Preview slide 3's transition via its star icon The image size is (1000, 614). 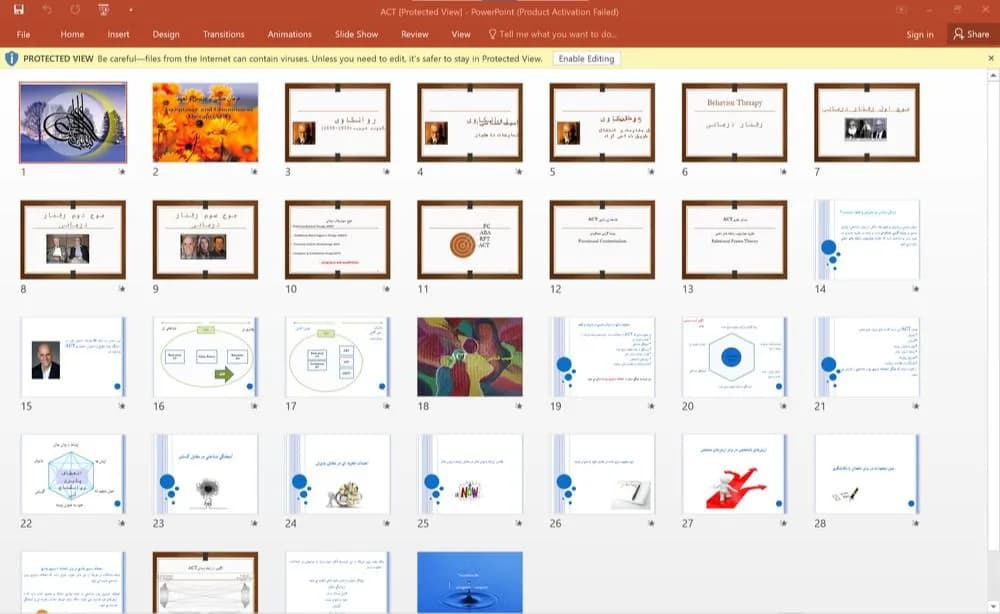coord(386,172)
